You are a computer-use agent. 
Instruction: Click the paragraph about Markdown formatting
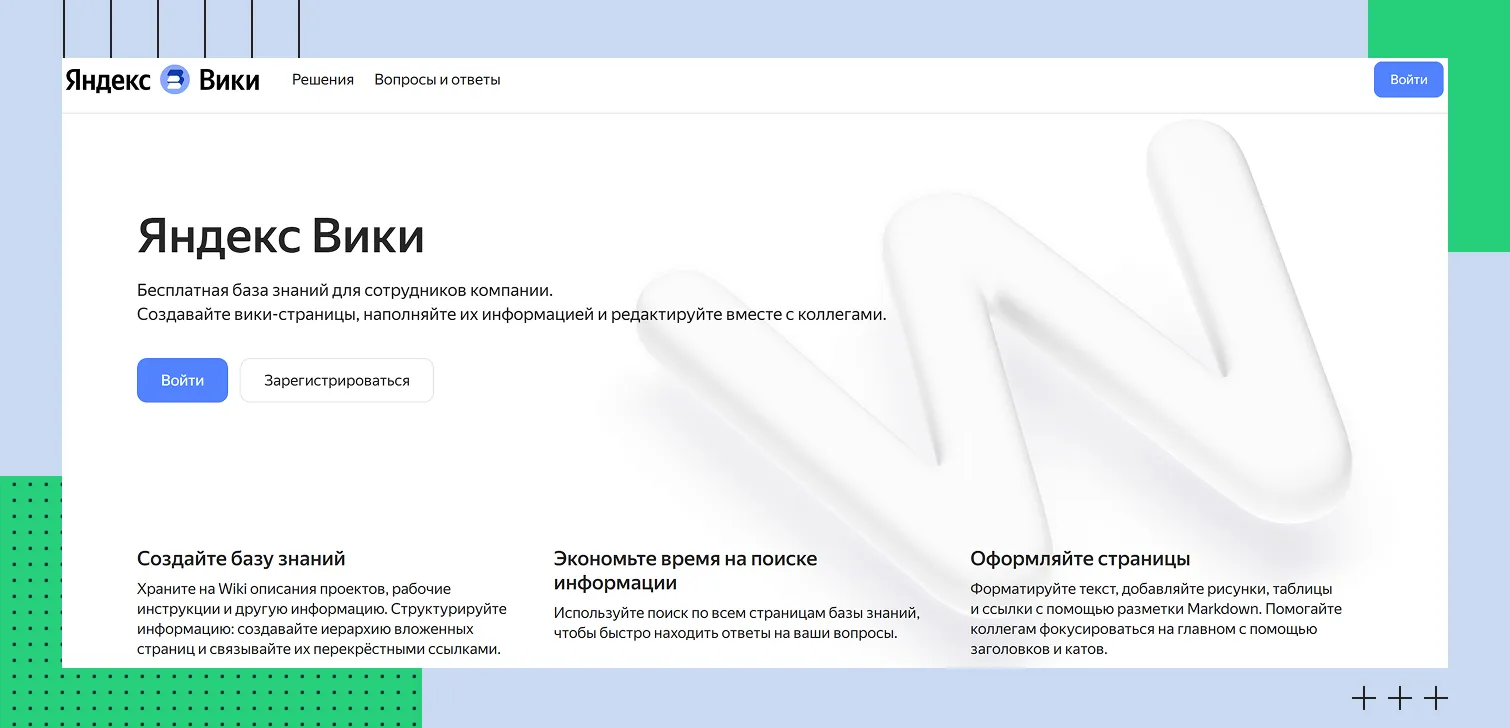tap(1155, 619)
